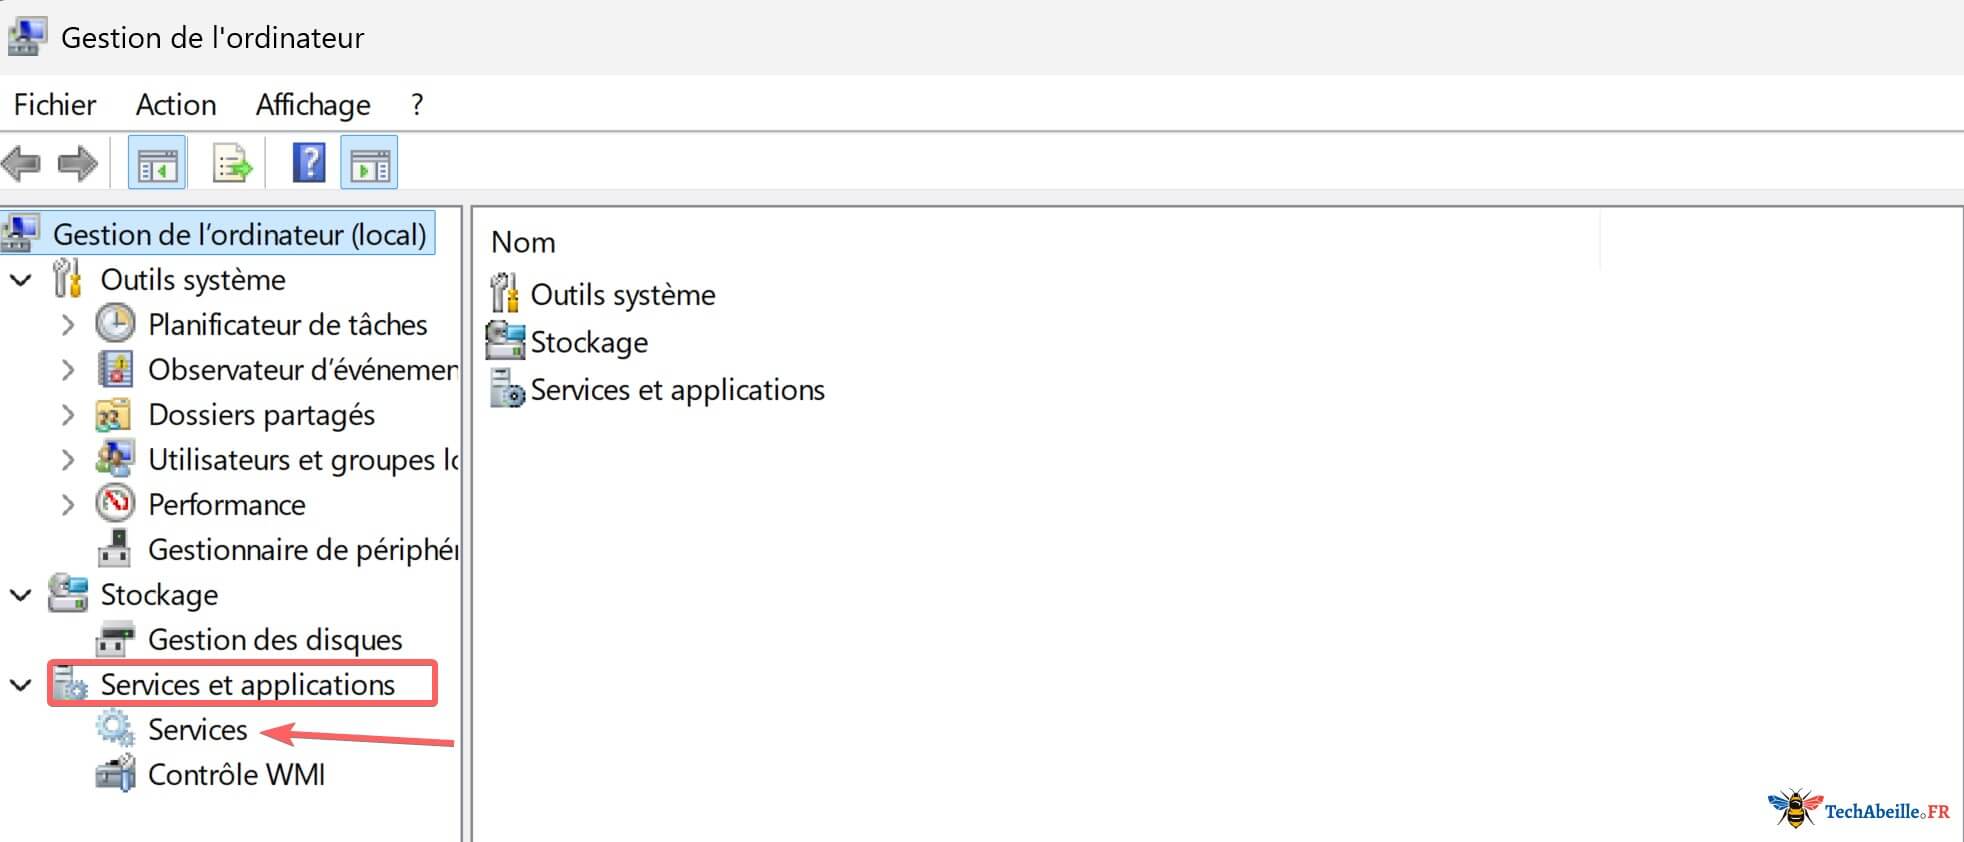Select Stockage in the tree

159,595
